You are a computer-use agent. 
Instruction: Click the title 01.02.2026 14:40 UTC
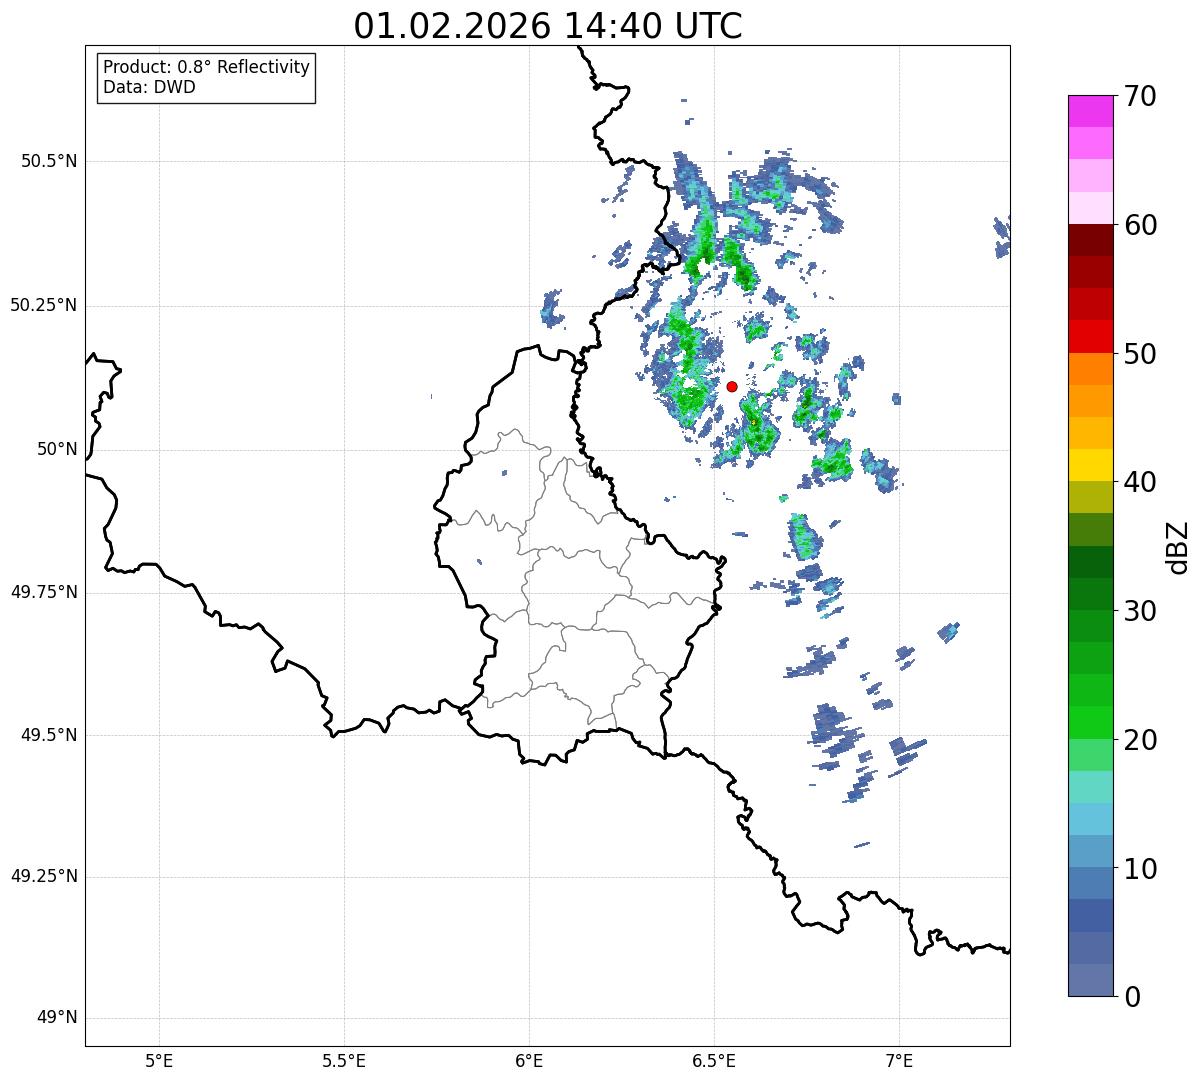click(x=548, y=26)
